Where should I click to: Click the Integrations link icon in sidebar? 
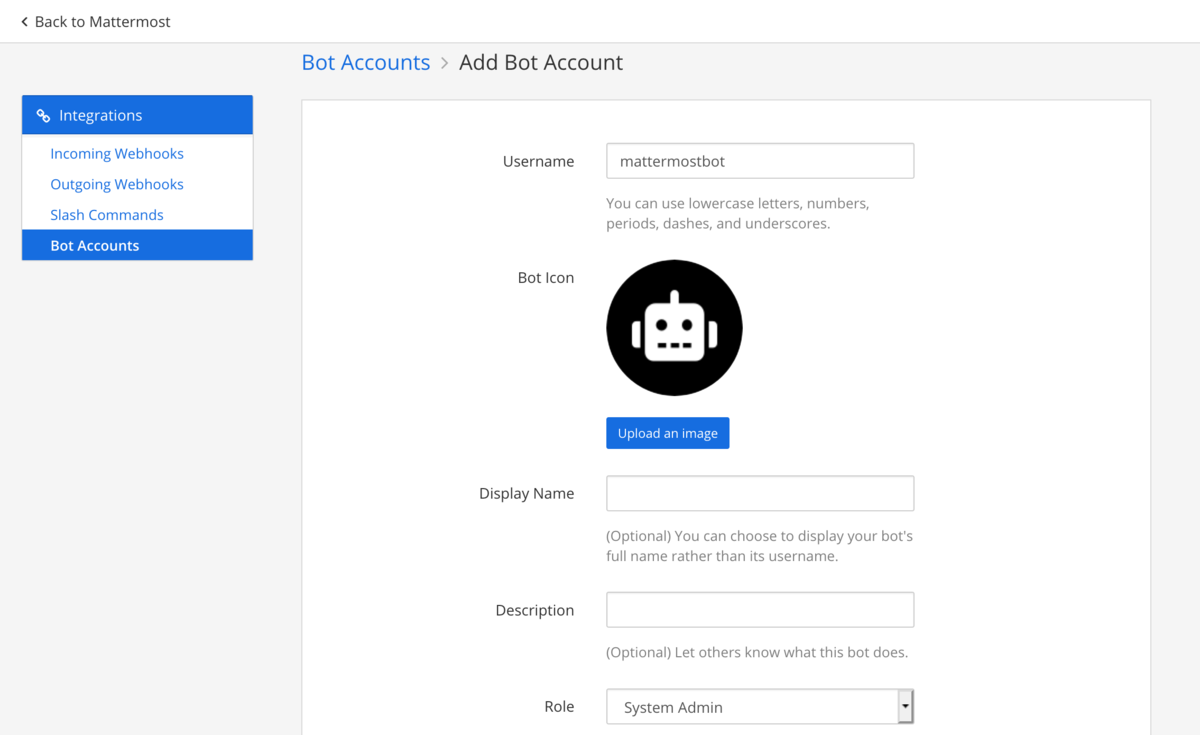[43, 116]
